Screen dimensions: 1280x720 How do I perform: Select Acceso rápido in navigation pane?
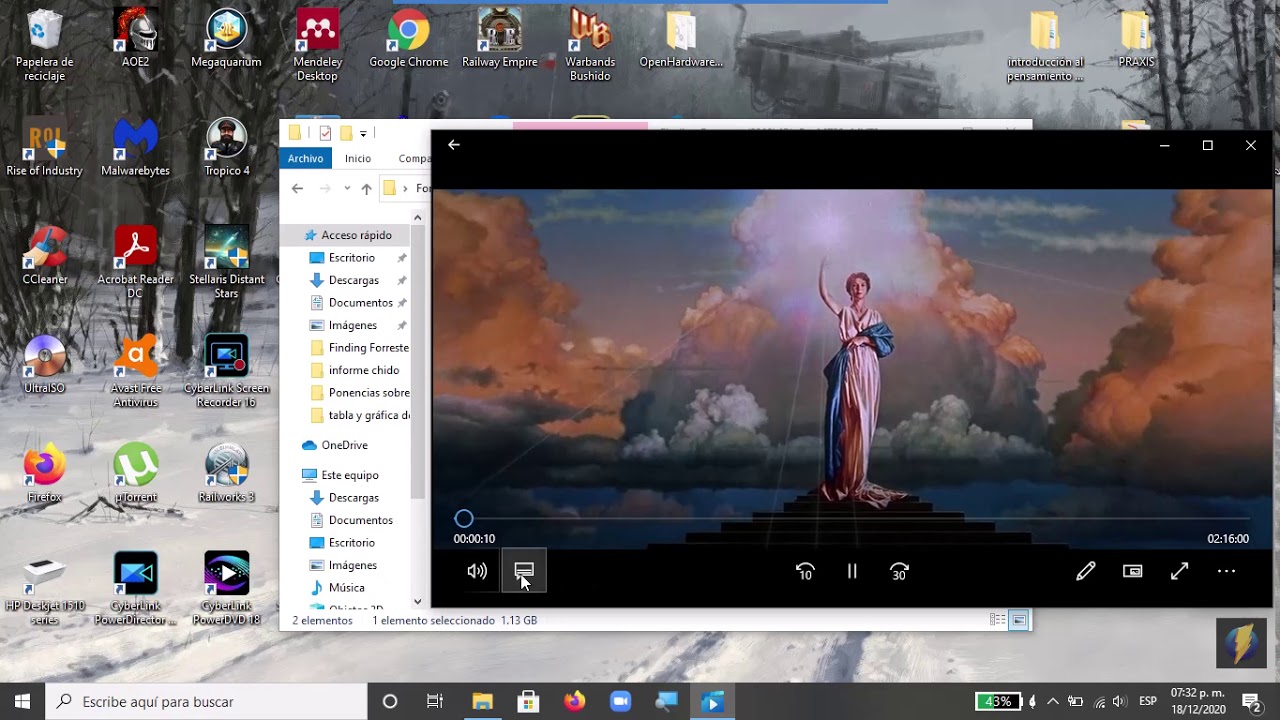(x=356, y=235)
